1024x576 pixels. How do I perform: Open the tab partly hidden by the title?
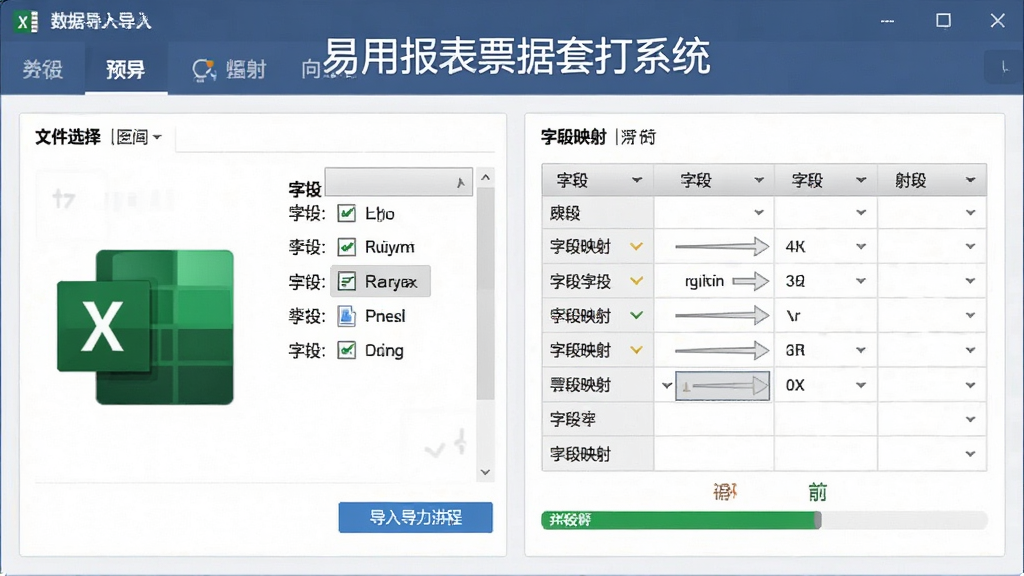point(312,69)
